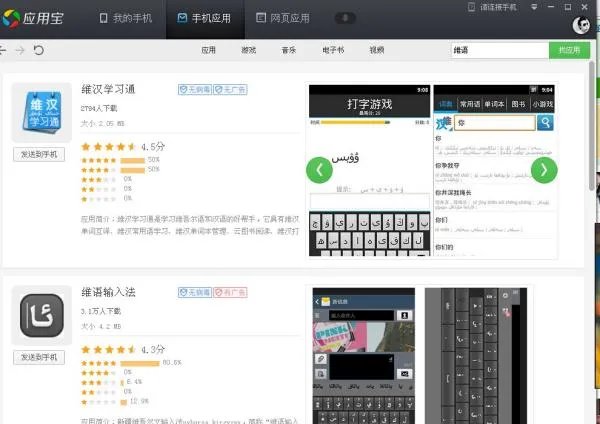Click the vertical scrollbar thumb on the right
The image size is (600, 424).
point(592,126)
